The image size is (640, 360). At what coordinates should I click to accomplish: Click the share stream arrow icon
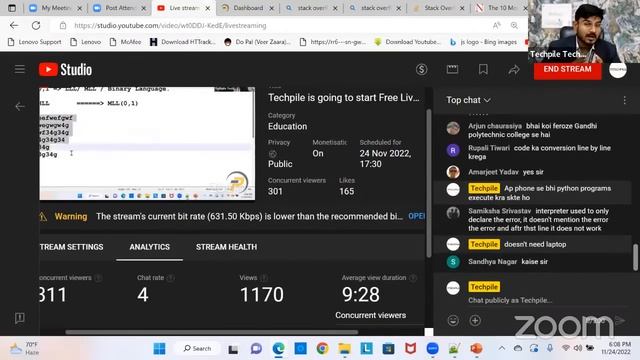[514, 70]
